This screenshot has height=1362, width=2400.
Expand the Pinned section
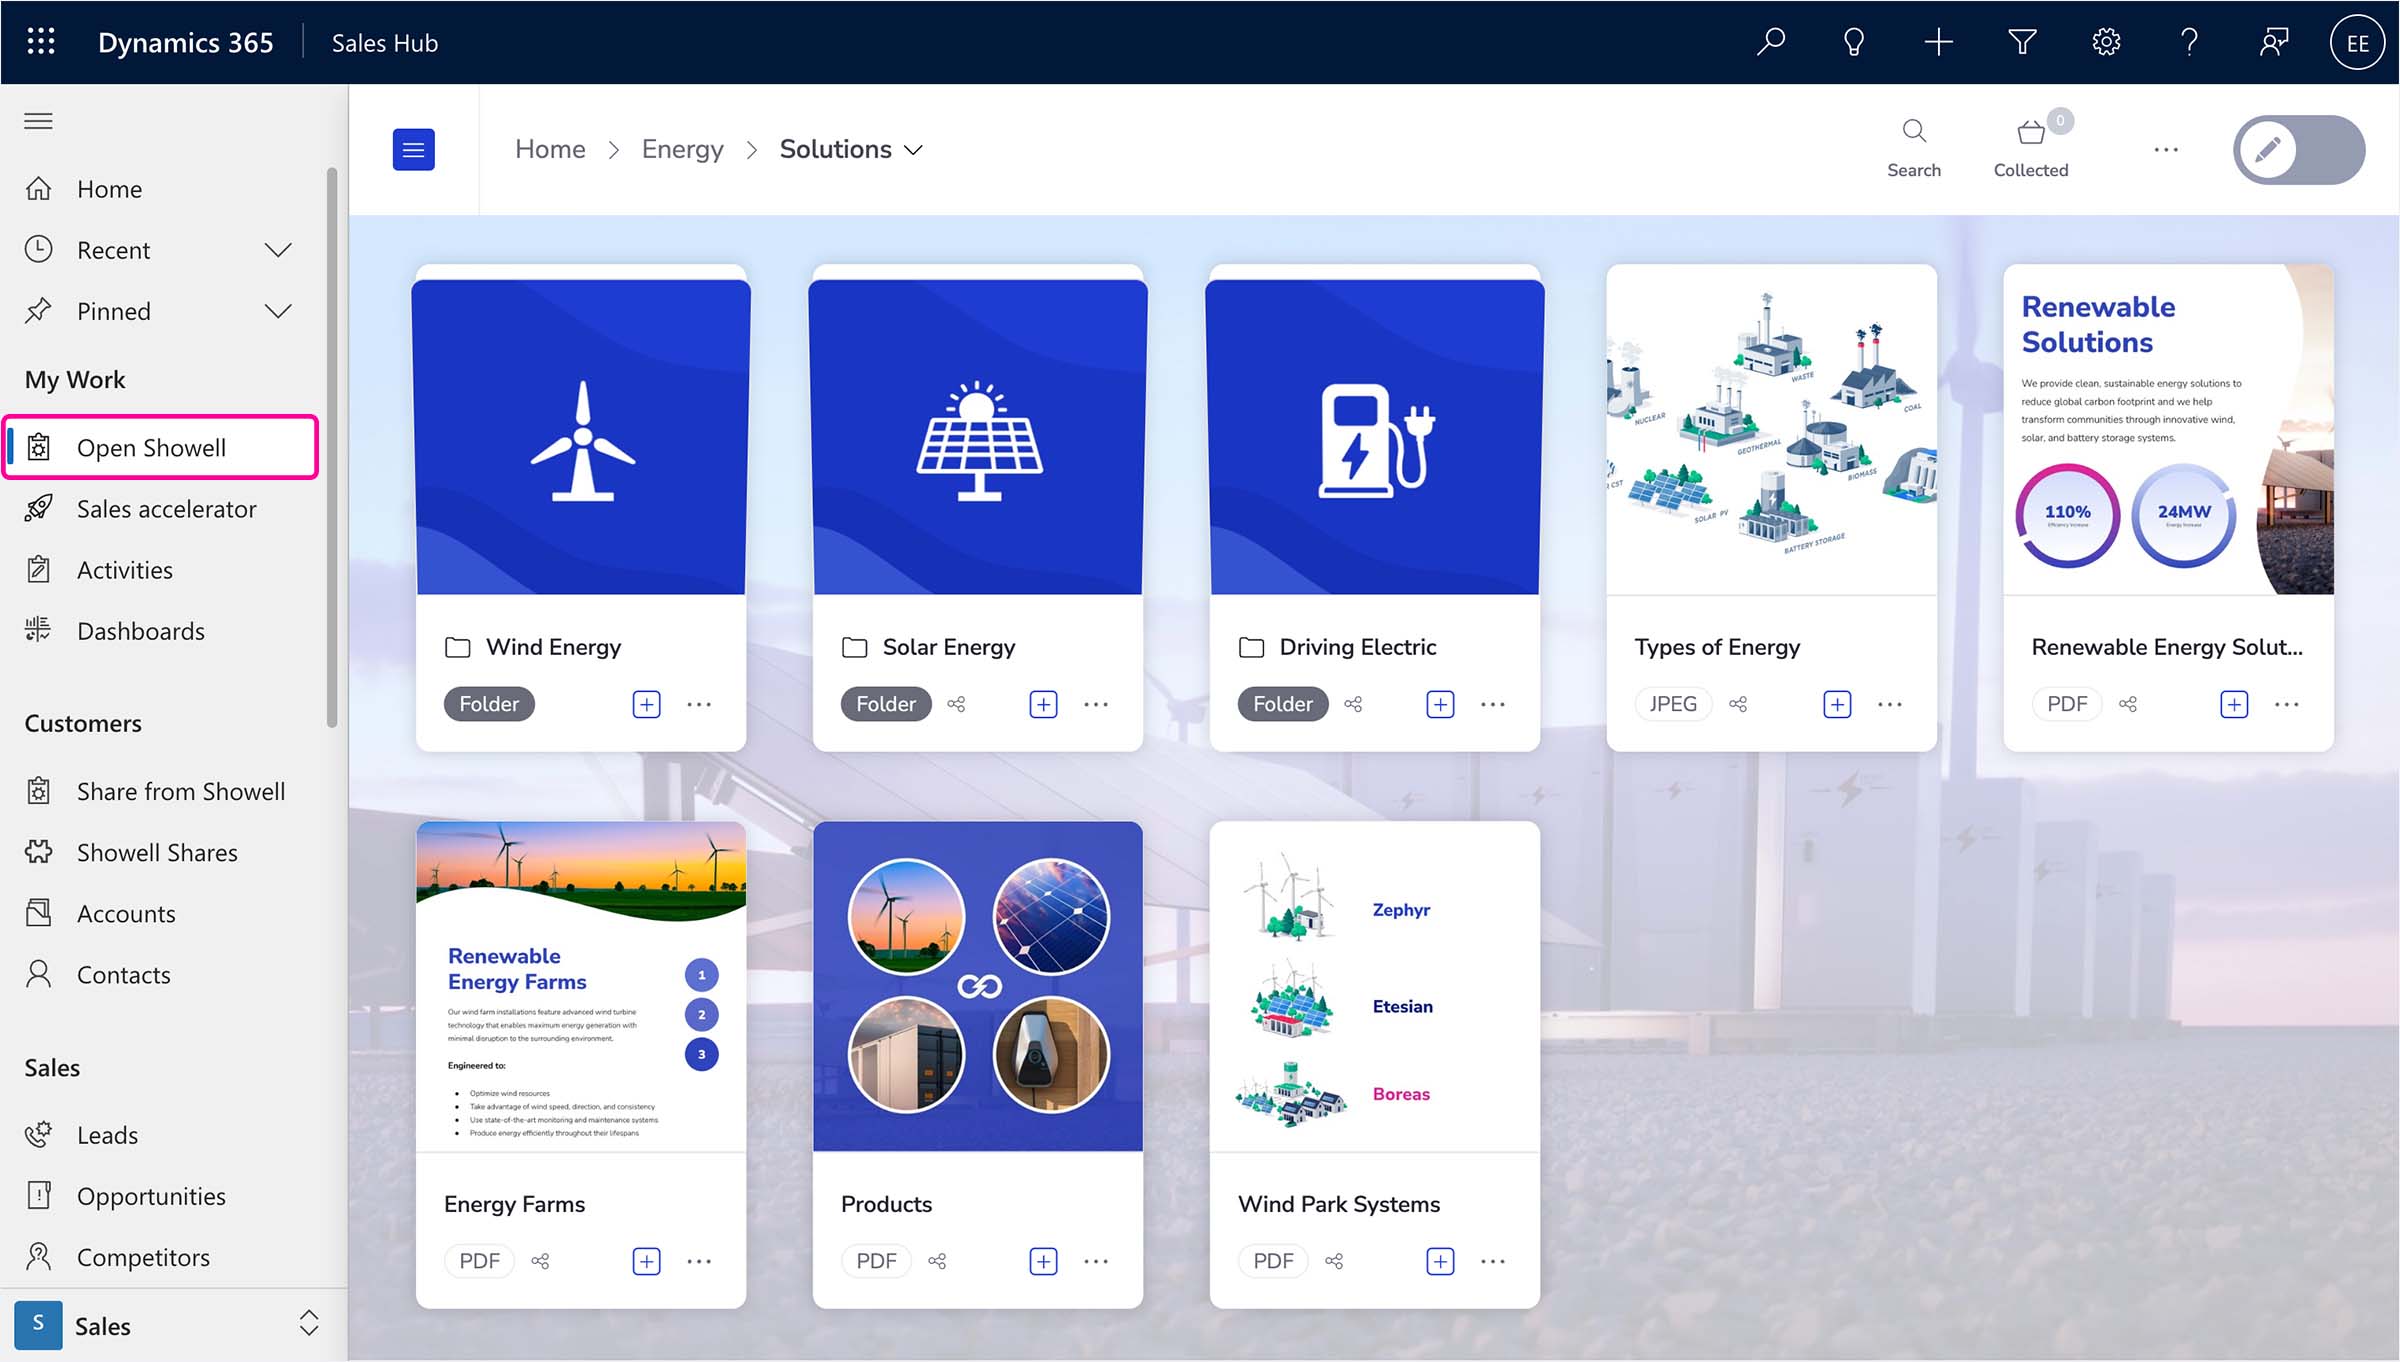[278, 310]
